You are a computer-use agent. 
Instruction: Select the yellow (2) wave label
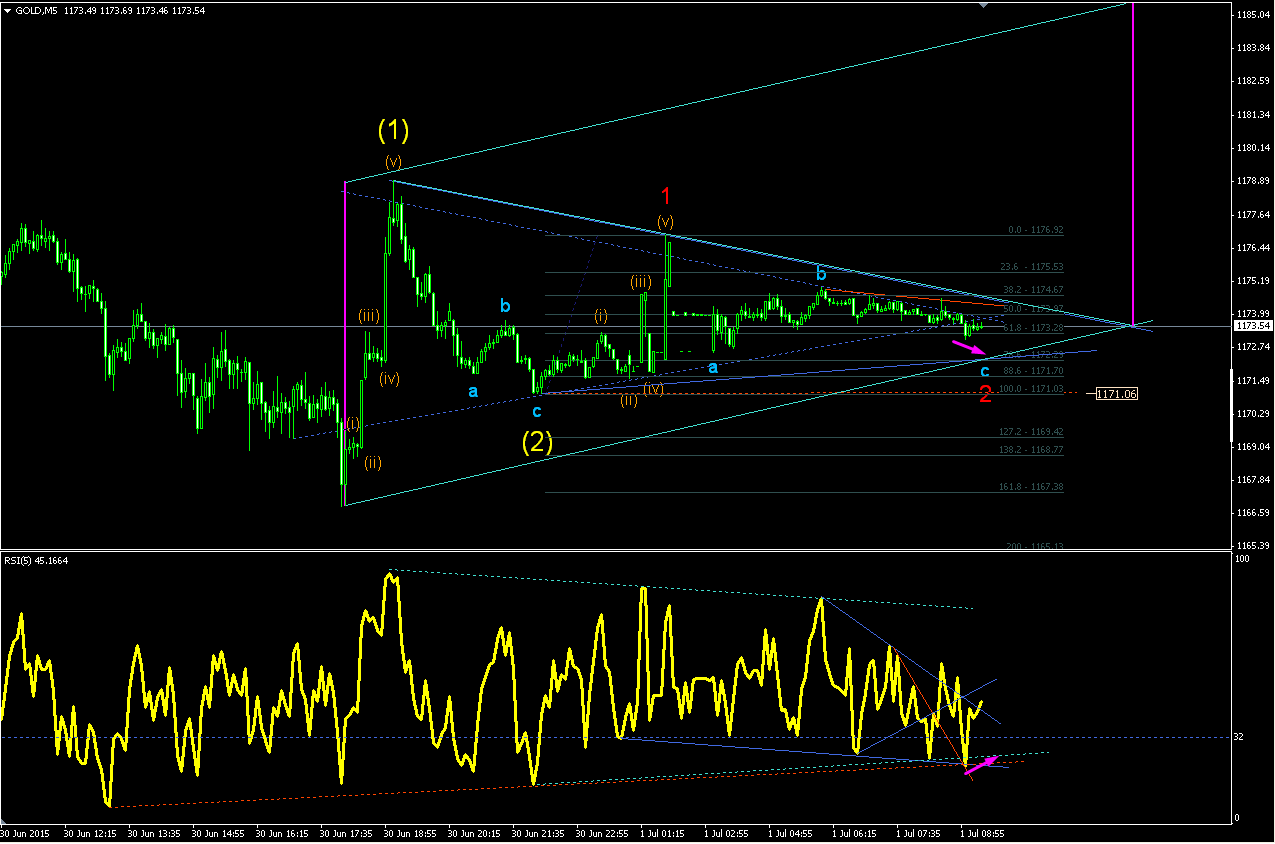tap(537, 441)
